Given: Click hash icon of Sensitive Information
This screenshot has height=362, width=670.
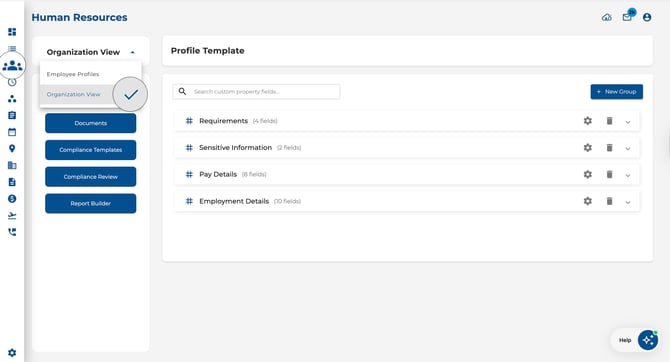Looking at the screenshot, I should click(189, 147).
